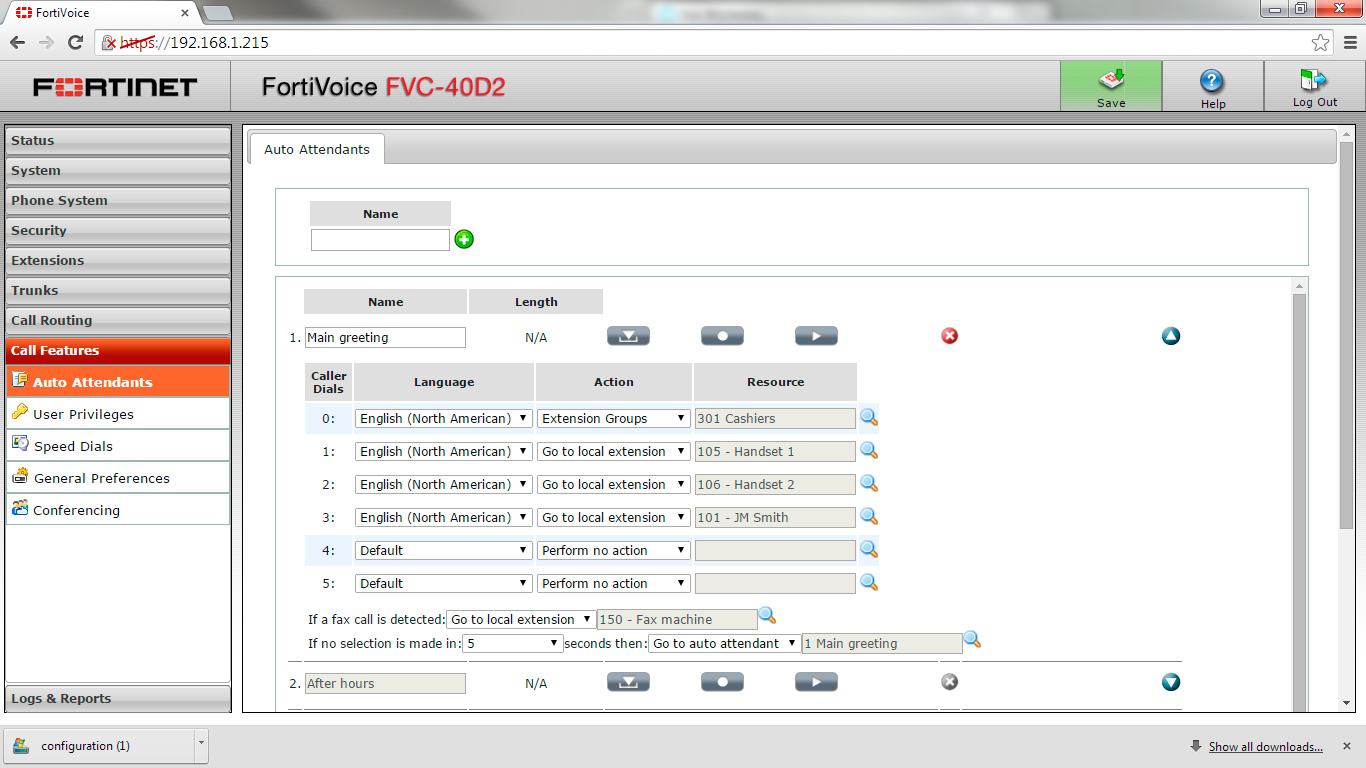Open Perform no action dropdown for dials 5

tap(614, 584)
